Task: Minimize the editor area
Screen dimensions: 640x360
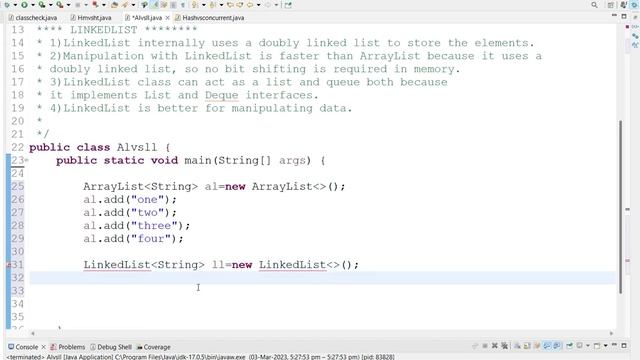Action: click(614, 16)
